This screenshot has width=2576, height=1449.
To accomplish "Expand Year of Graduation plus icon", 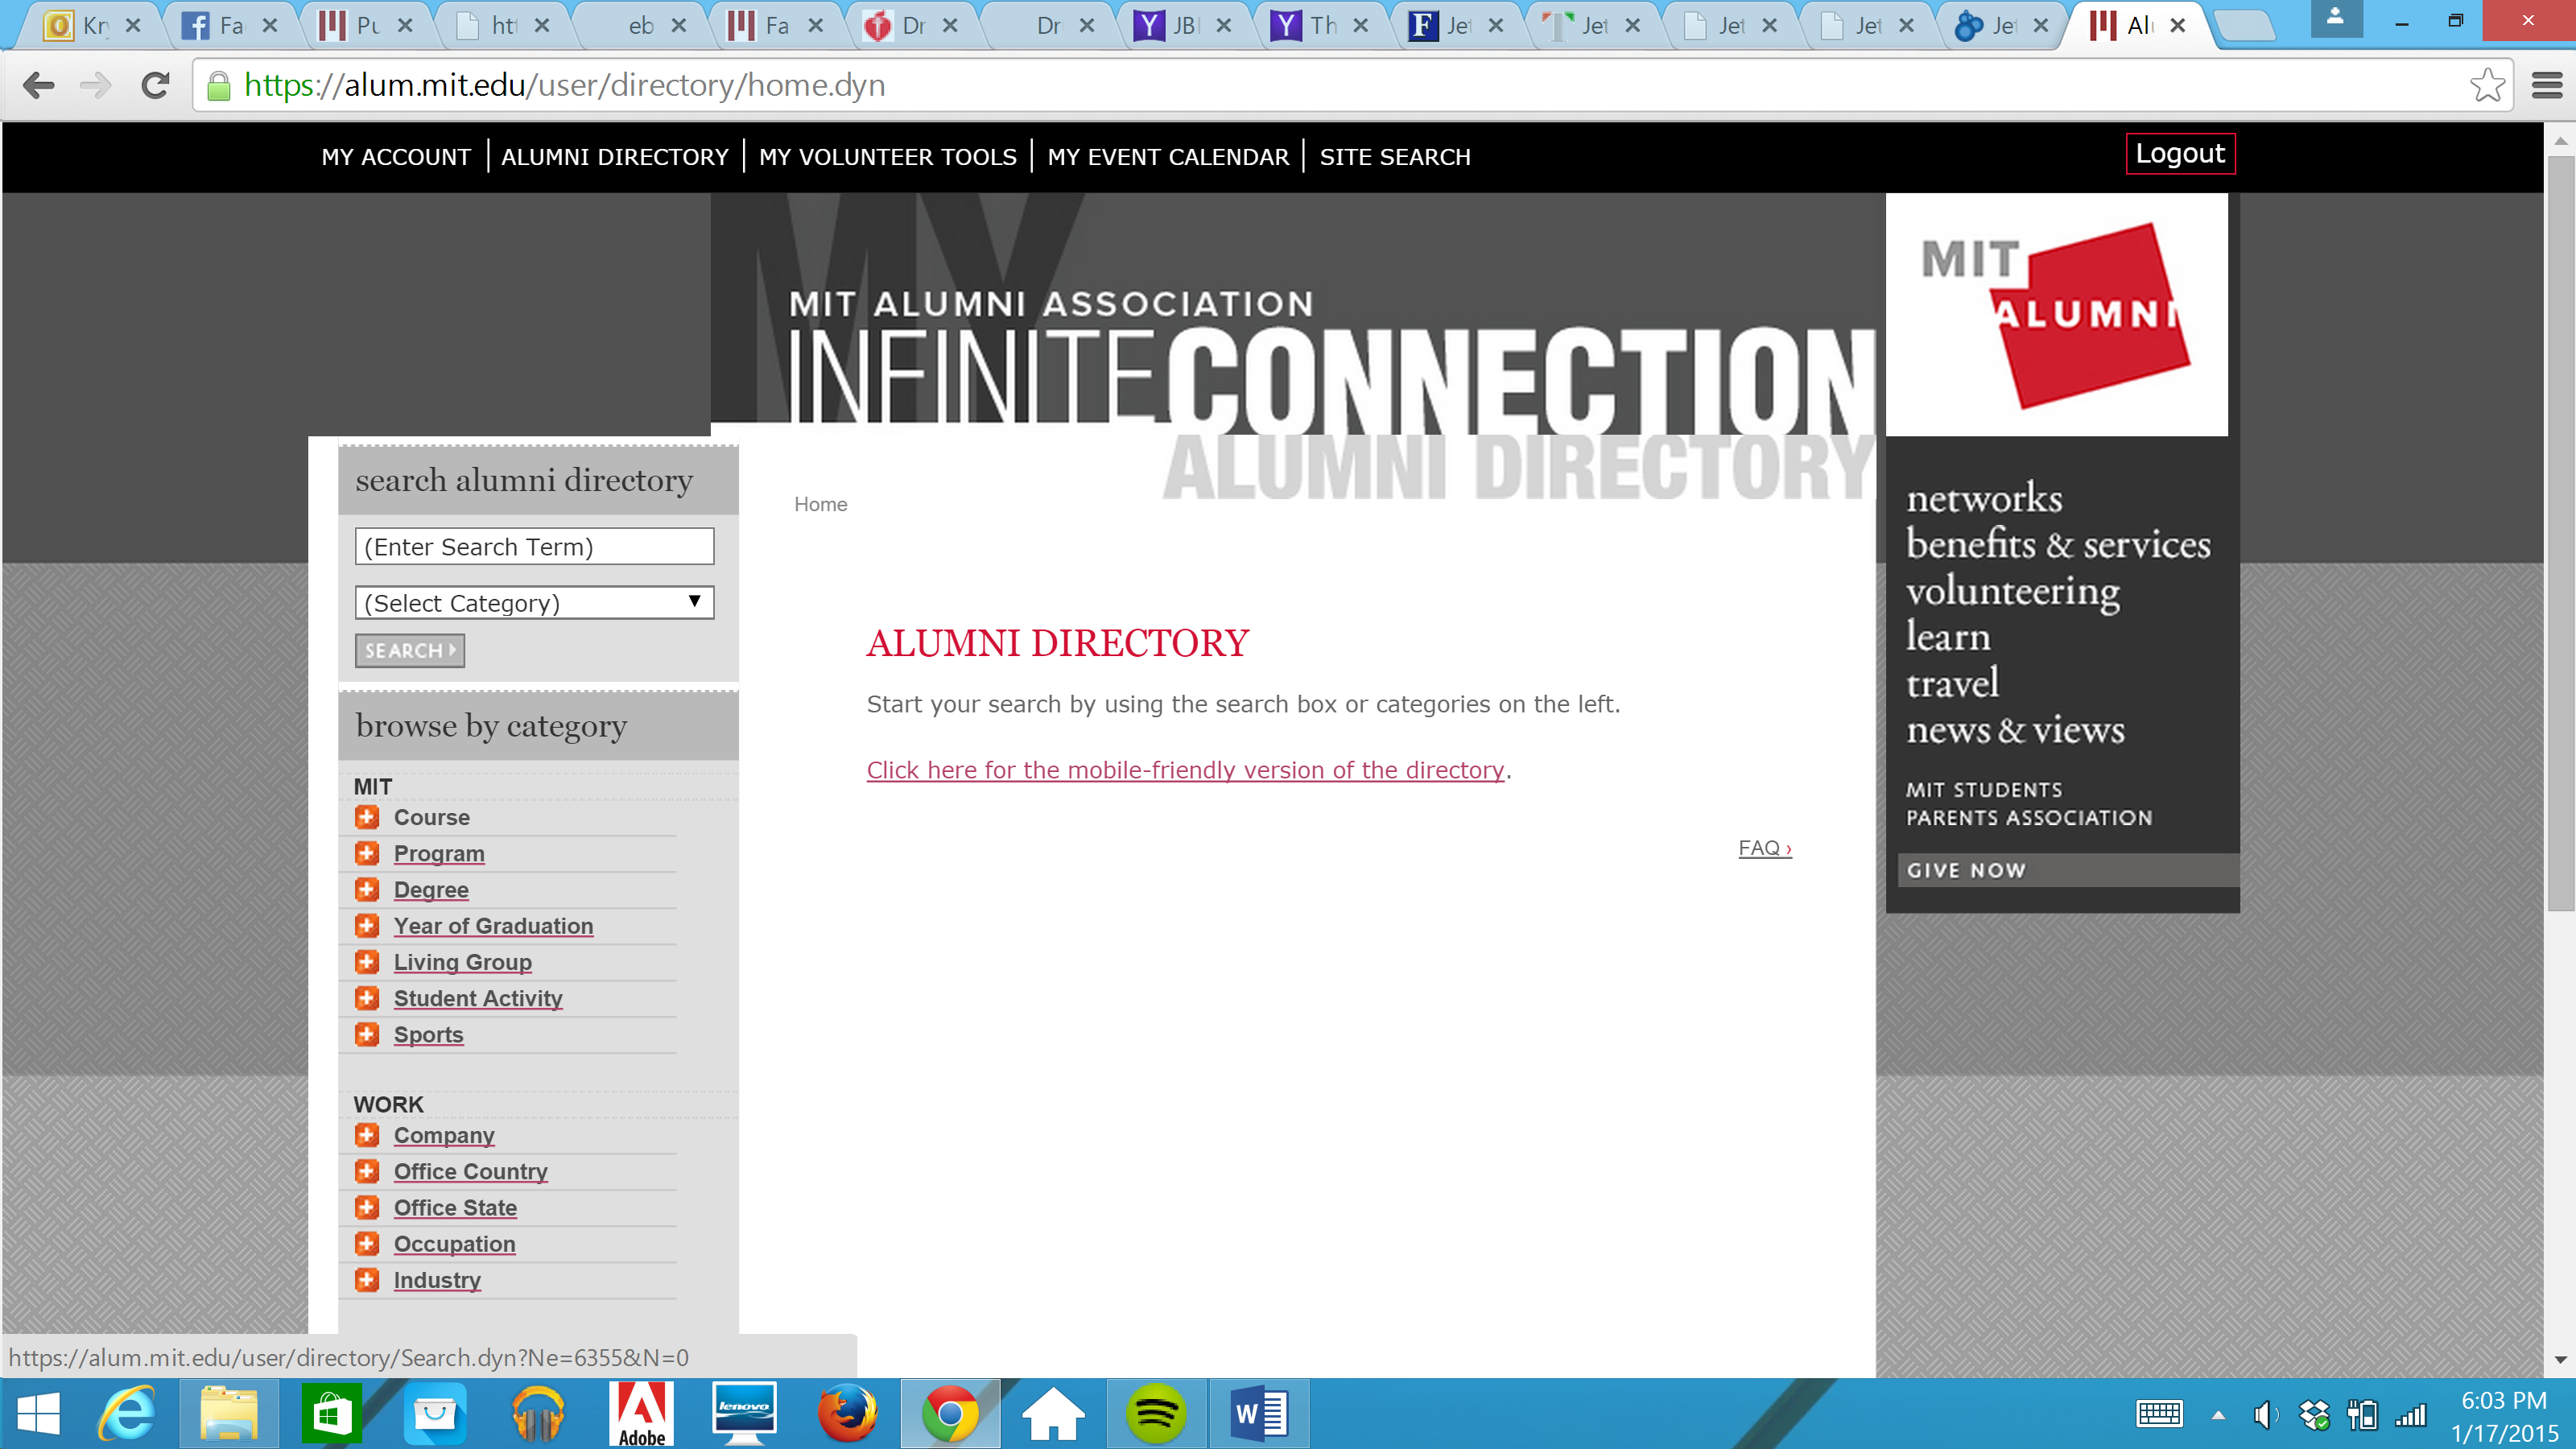I will [367, 925].
